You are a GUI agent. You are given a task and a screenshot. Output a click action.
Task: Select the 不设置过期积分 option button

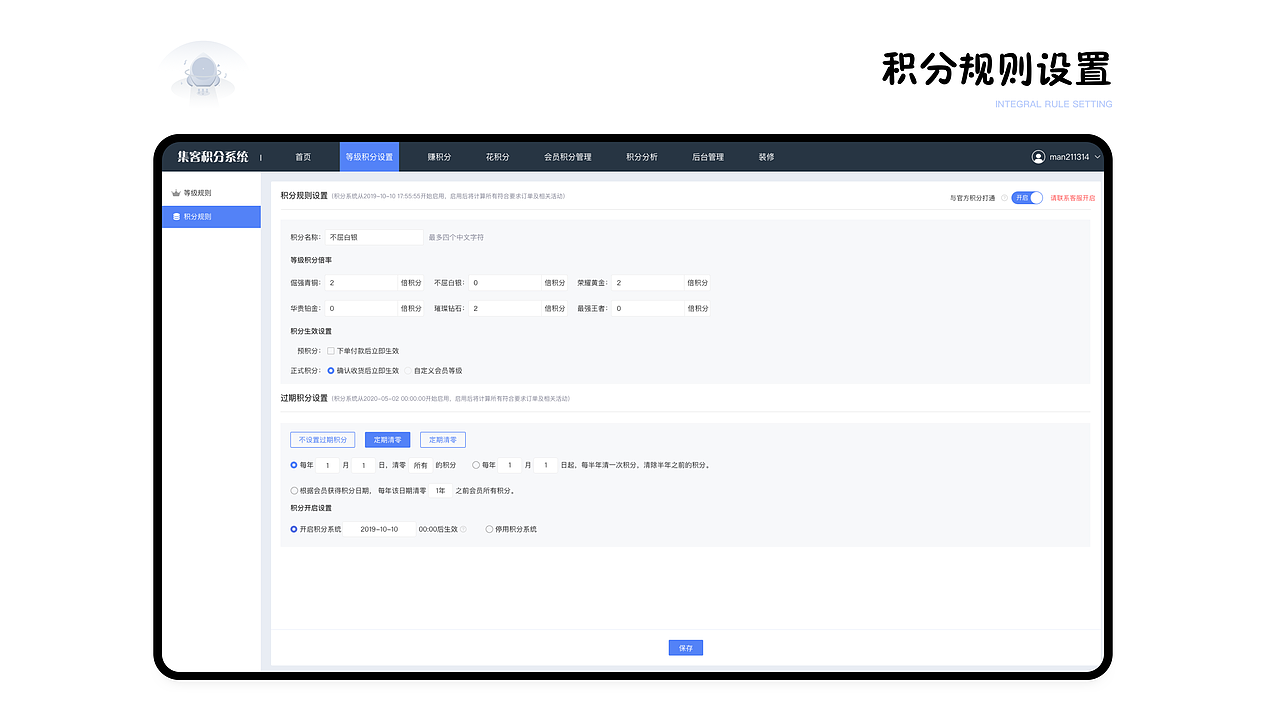(x=322, y=439)
